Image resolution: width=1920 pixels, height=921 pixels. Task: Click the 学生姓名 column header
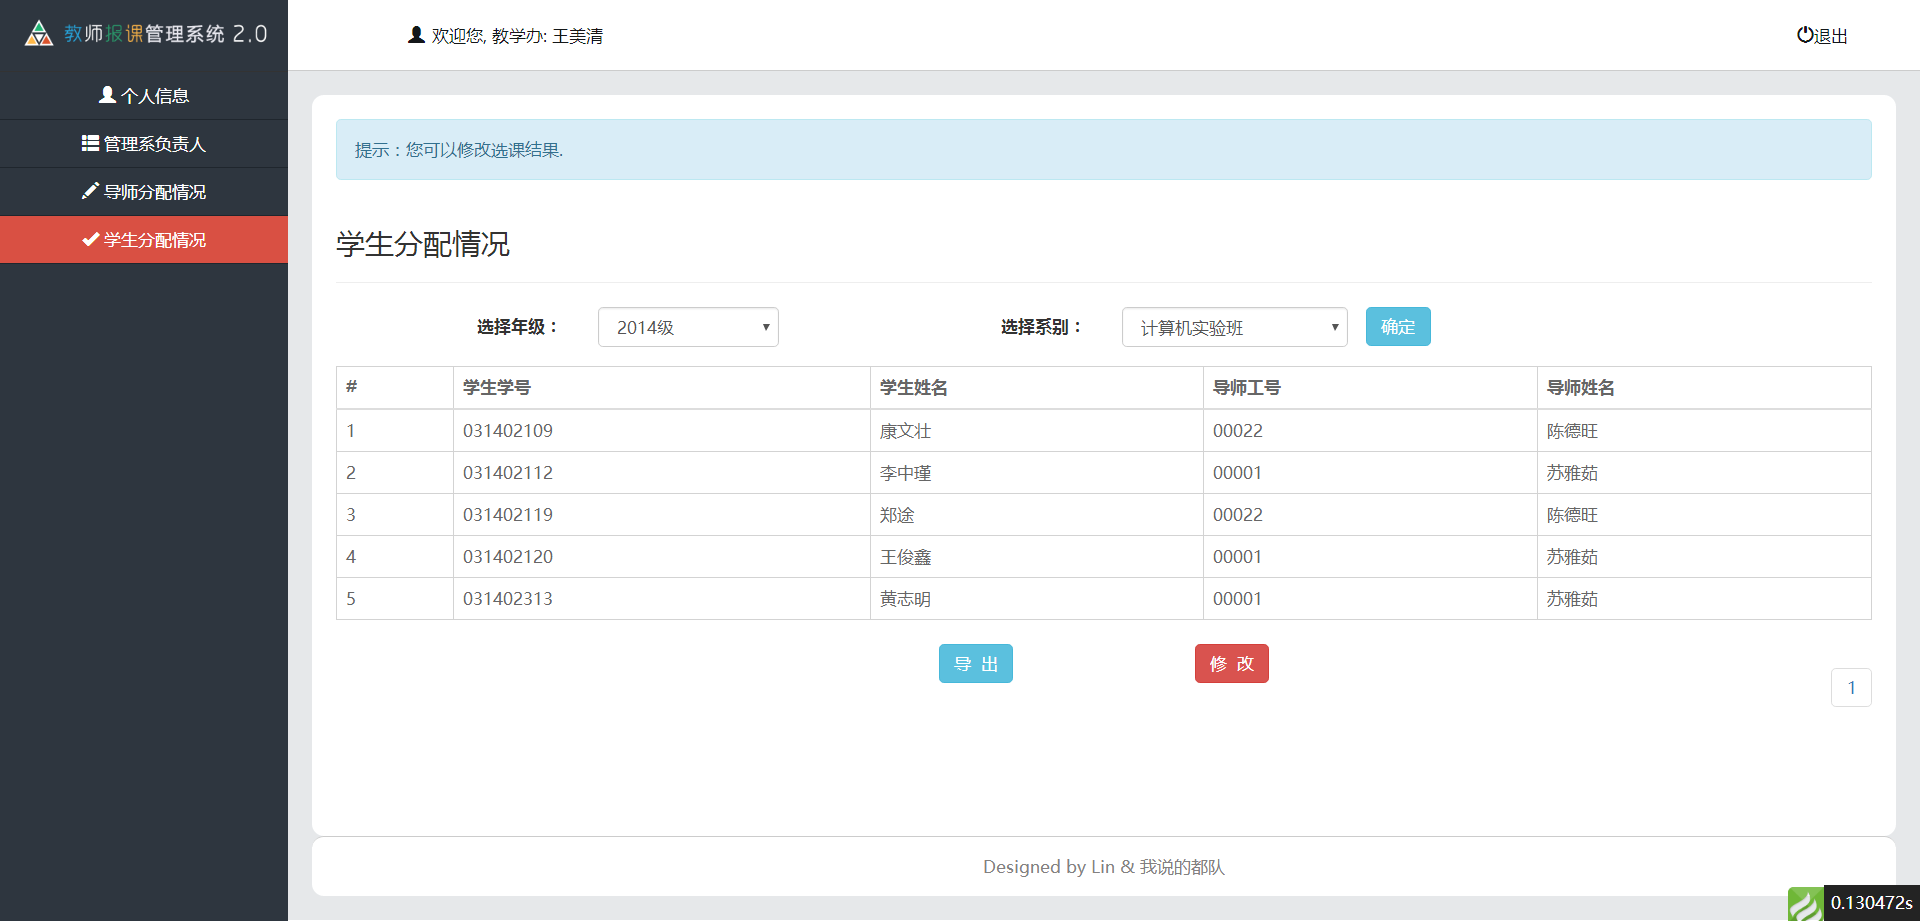tap(914, 388)
